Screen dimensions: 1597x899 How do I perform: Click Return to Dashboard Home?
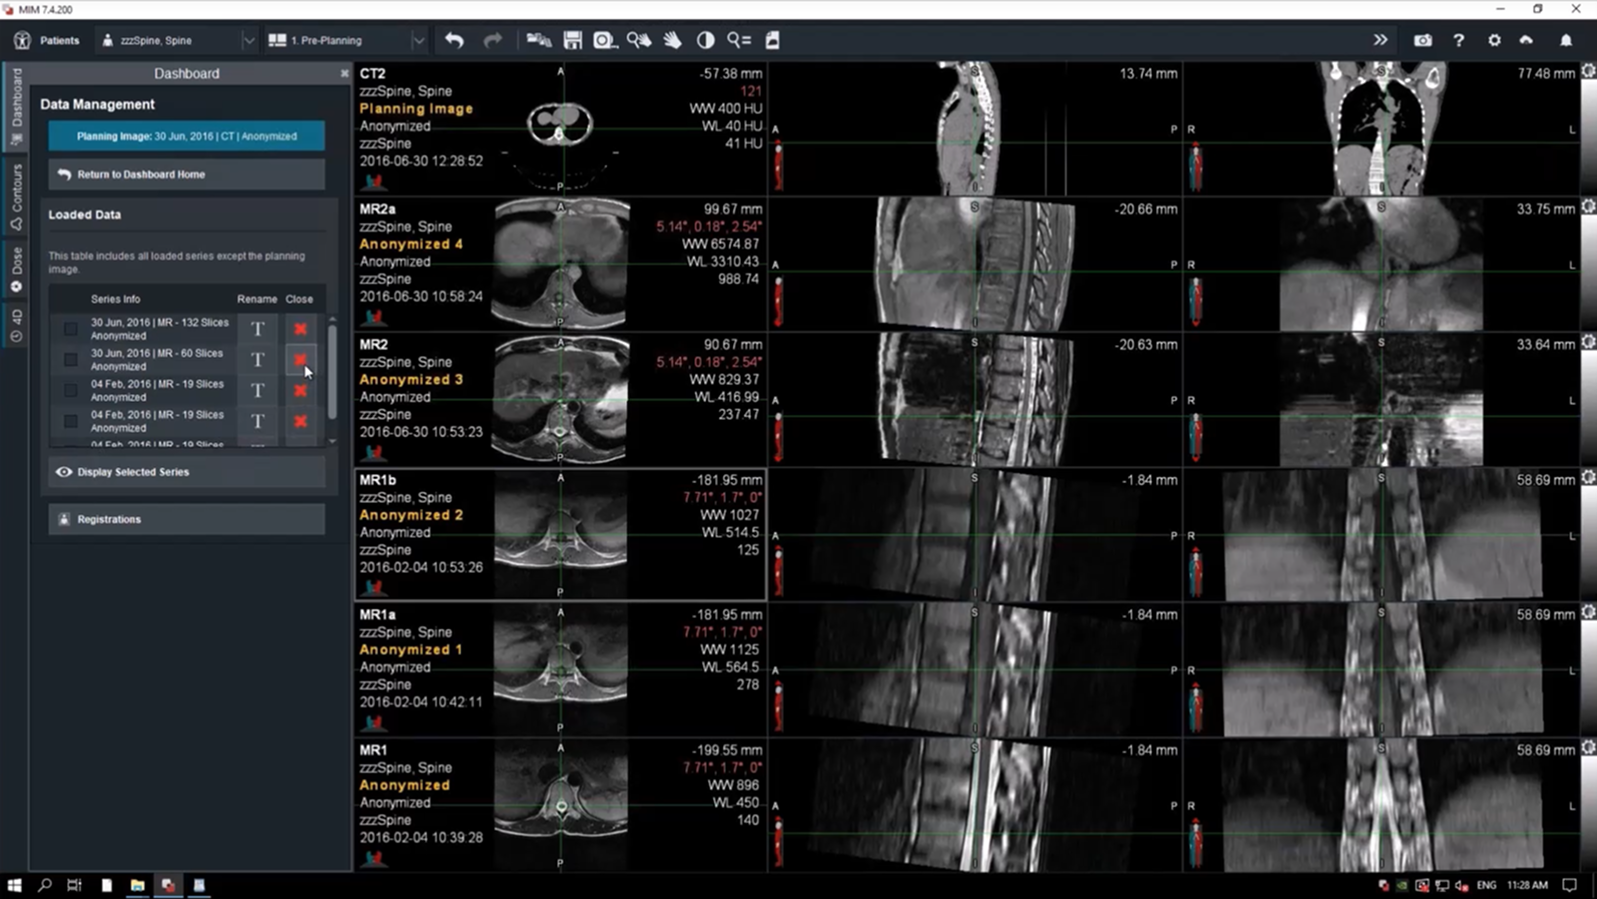[186, 174]
